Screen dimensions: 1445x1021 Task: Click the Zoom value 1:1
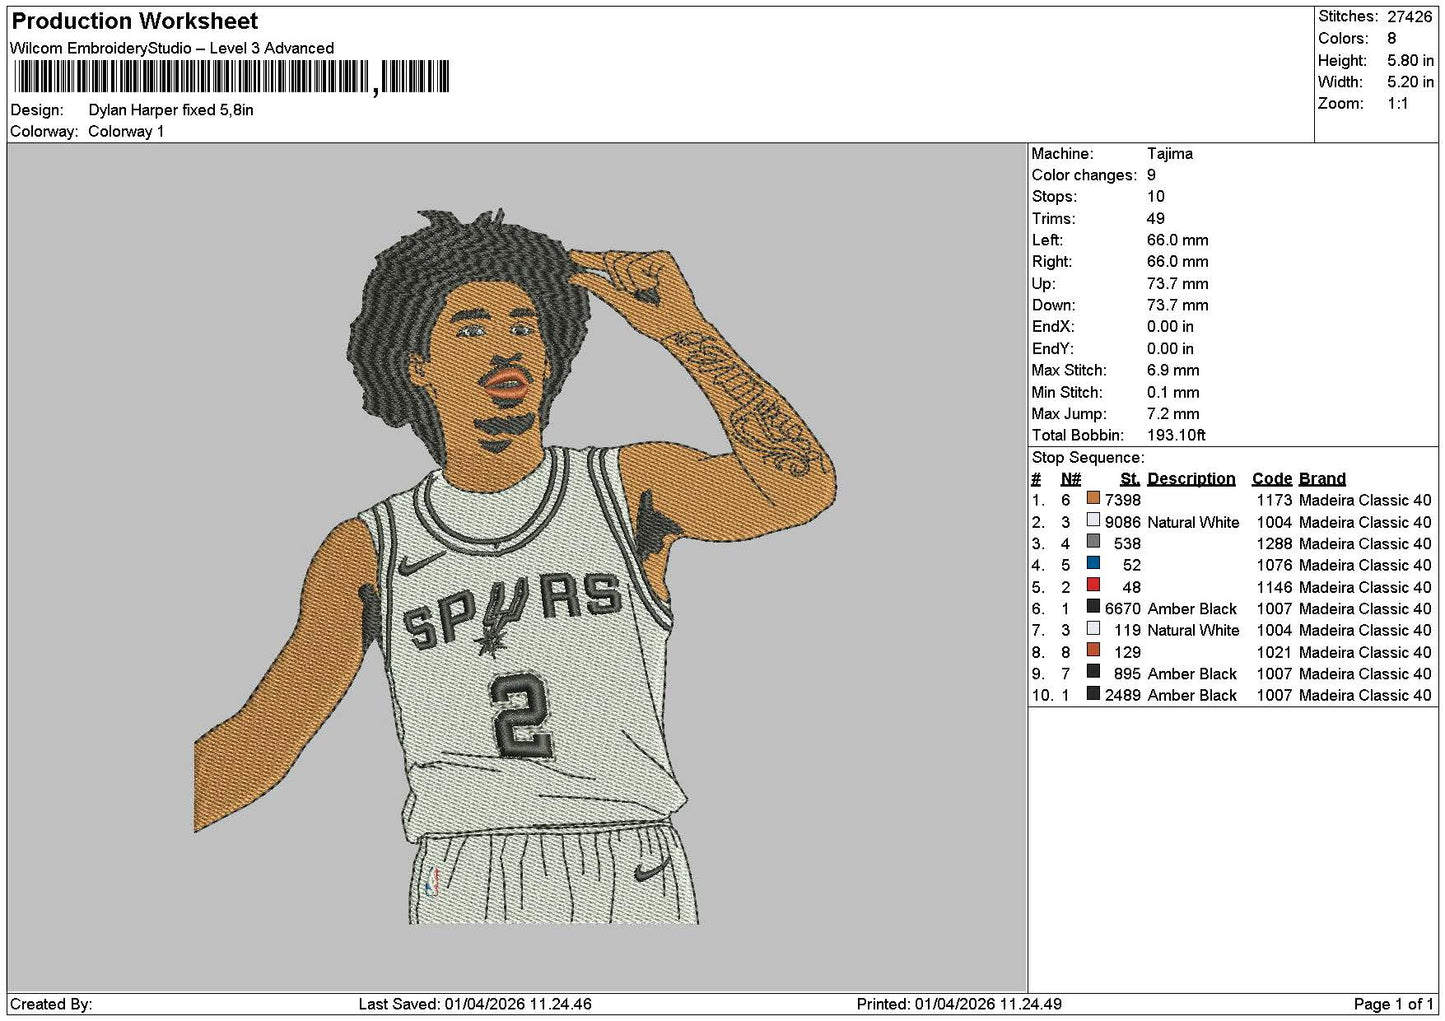pyautogui.click(x=1398, y=104)
